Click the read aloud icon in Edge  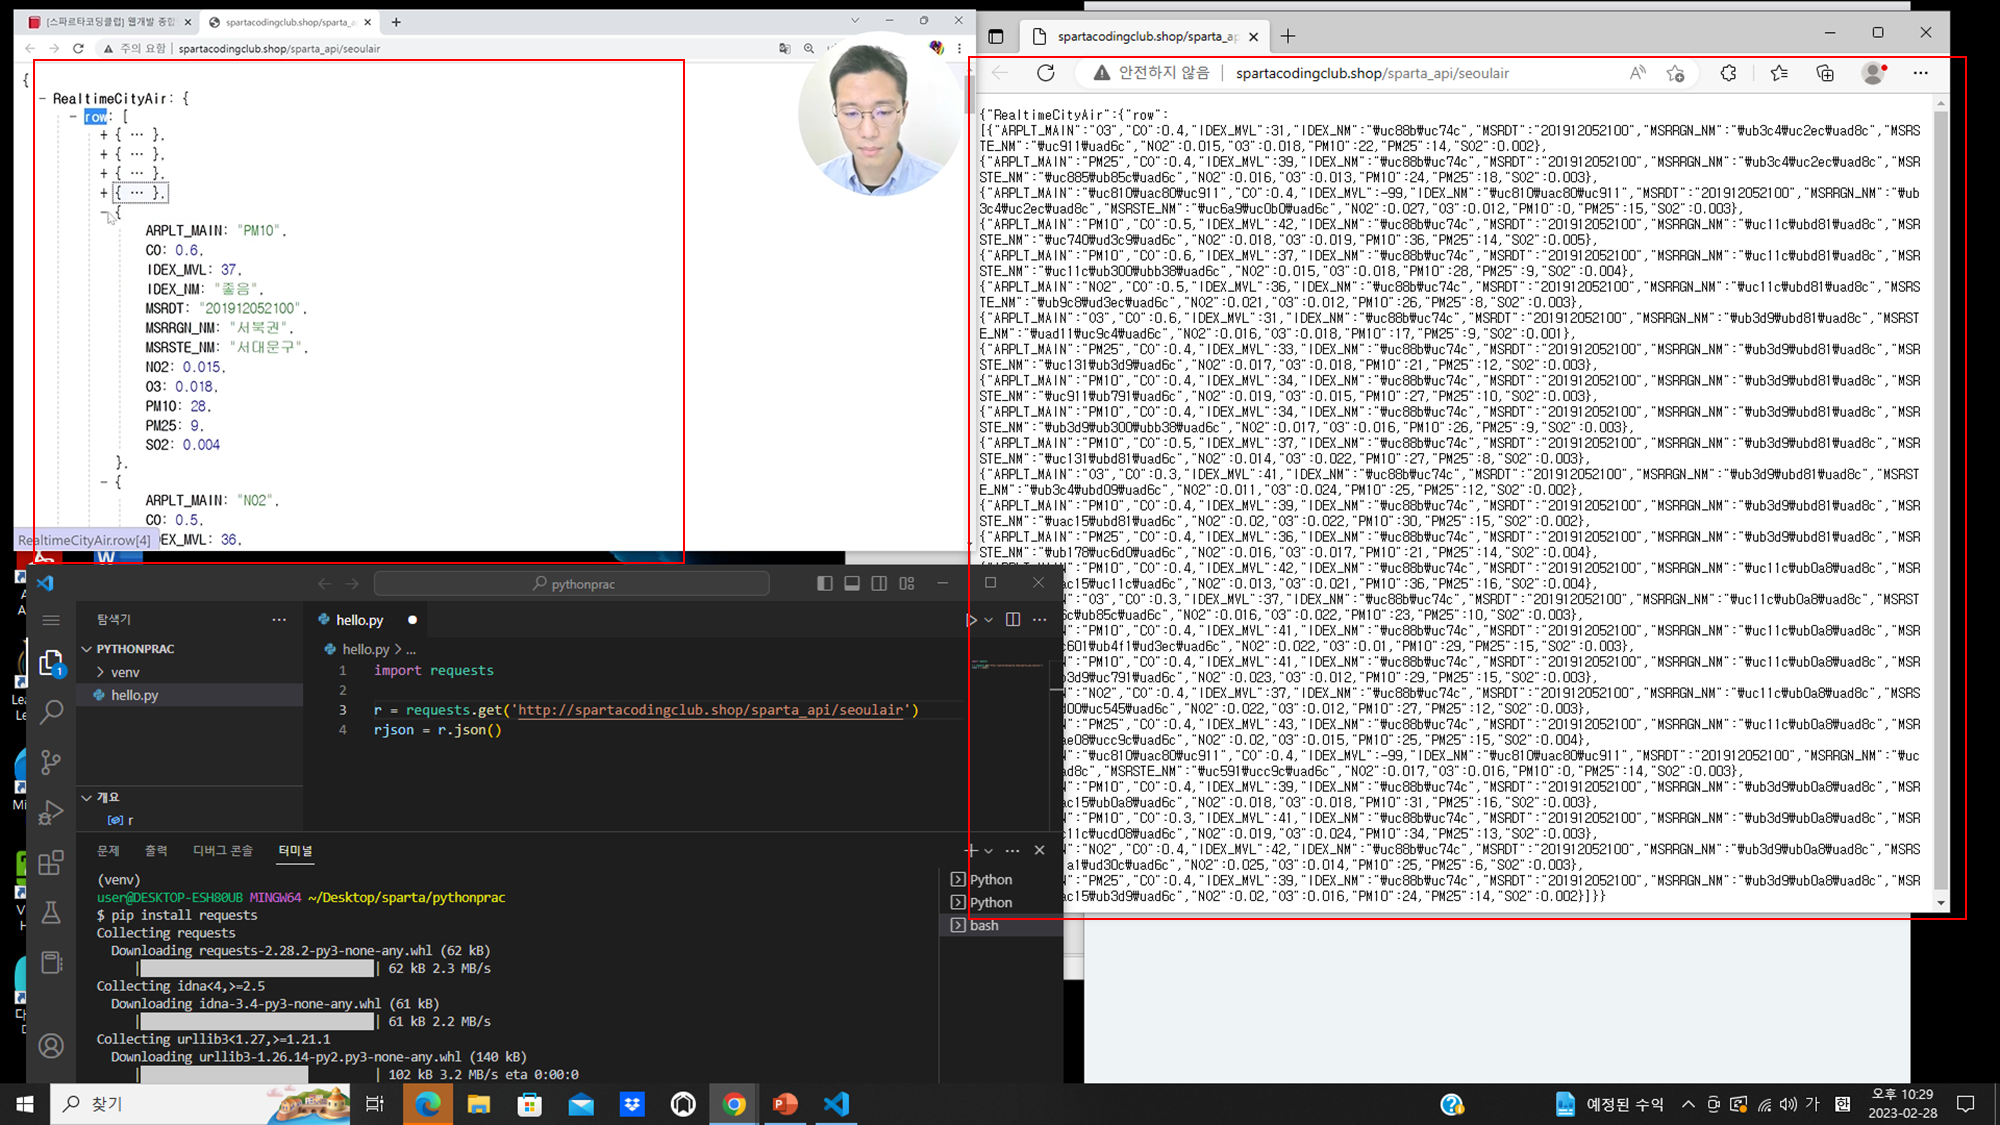pyautogui.click(x=1637, y=73)
